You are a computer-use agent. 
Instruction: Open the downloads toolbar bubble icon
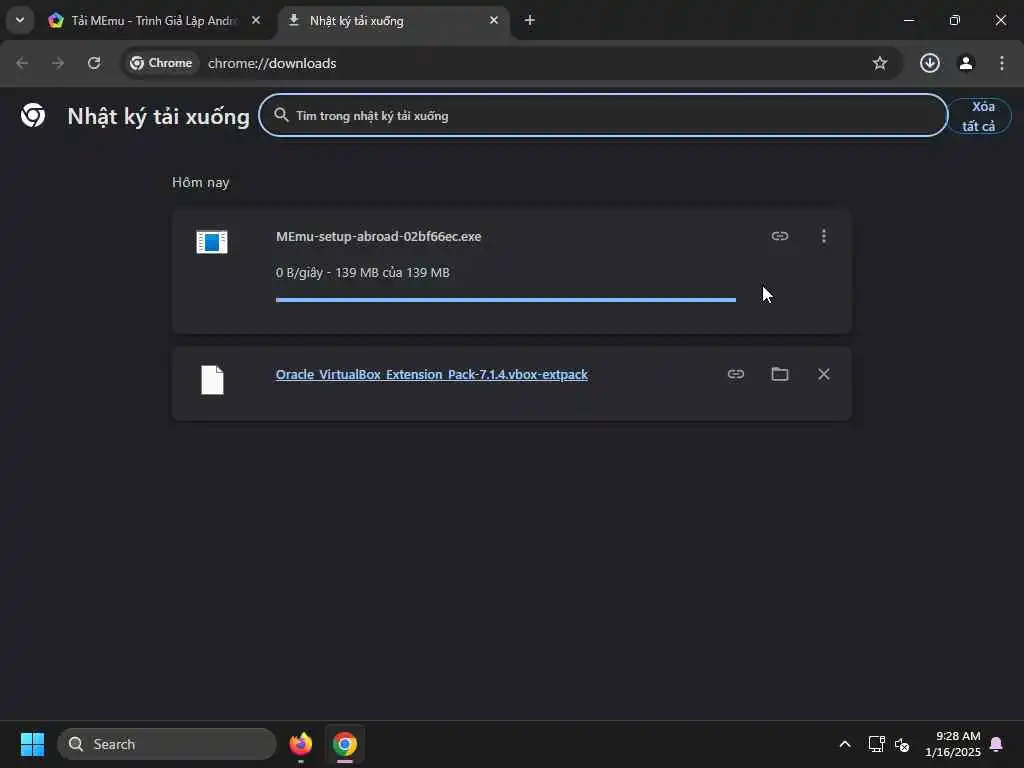(929, 63)
